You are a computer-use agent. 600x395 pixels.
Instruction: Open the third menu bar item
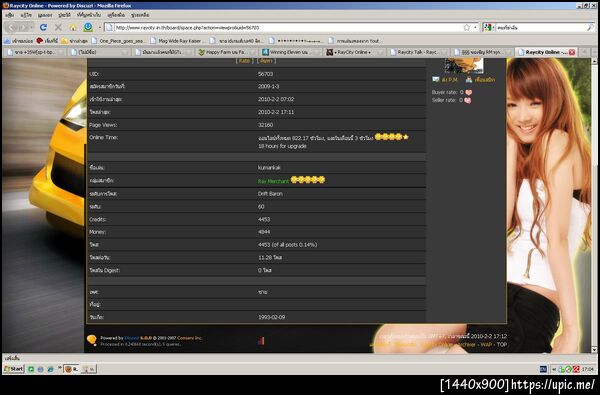(x=45, y=15)
